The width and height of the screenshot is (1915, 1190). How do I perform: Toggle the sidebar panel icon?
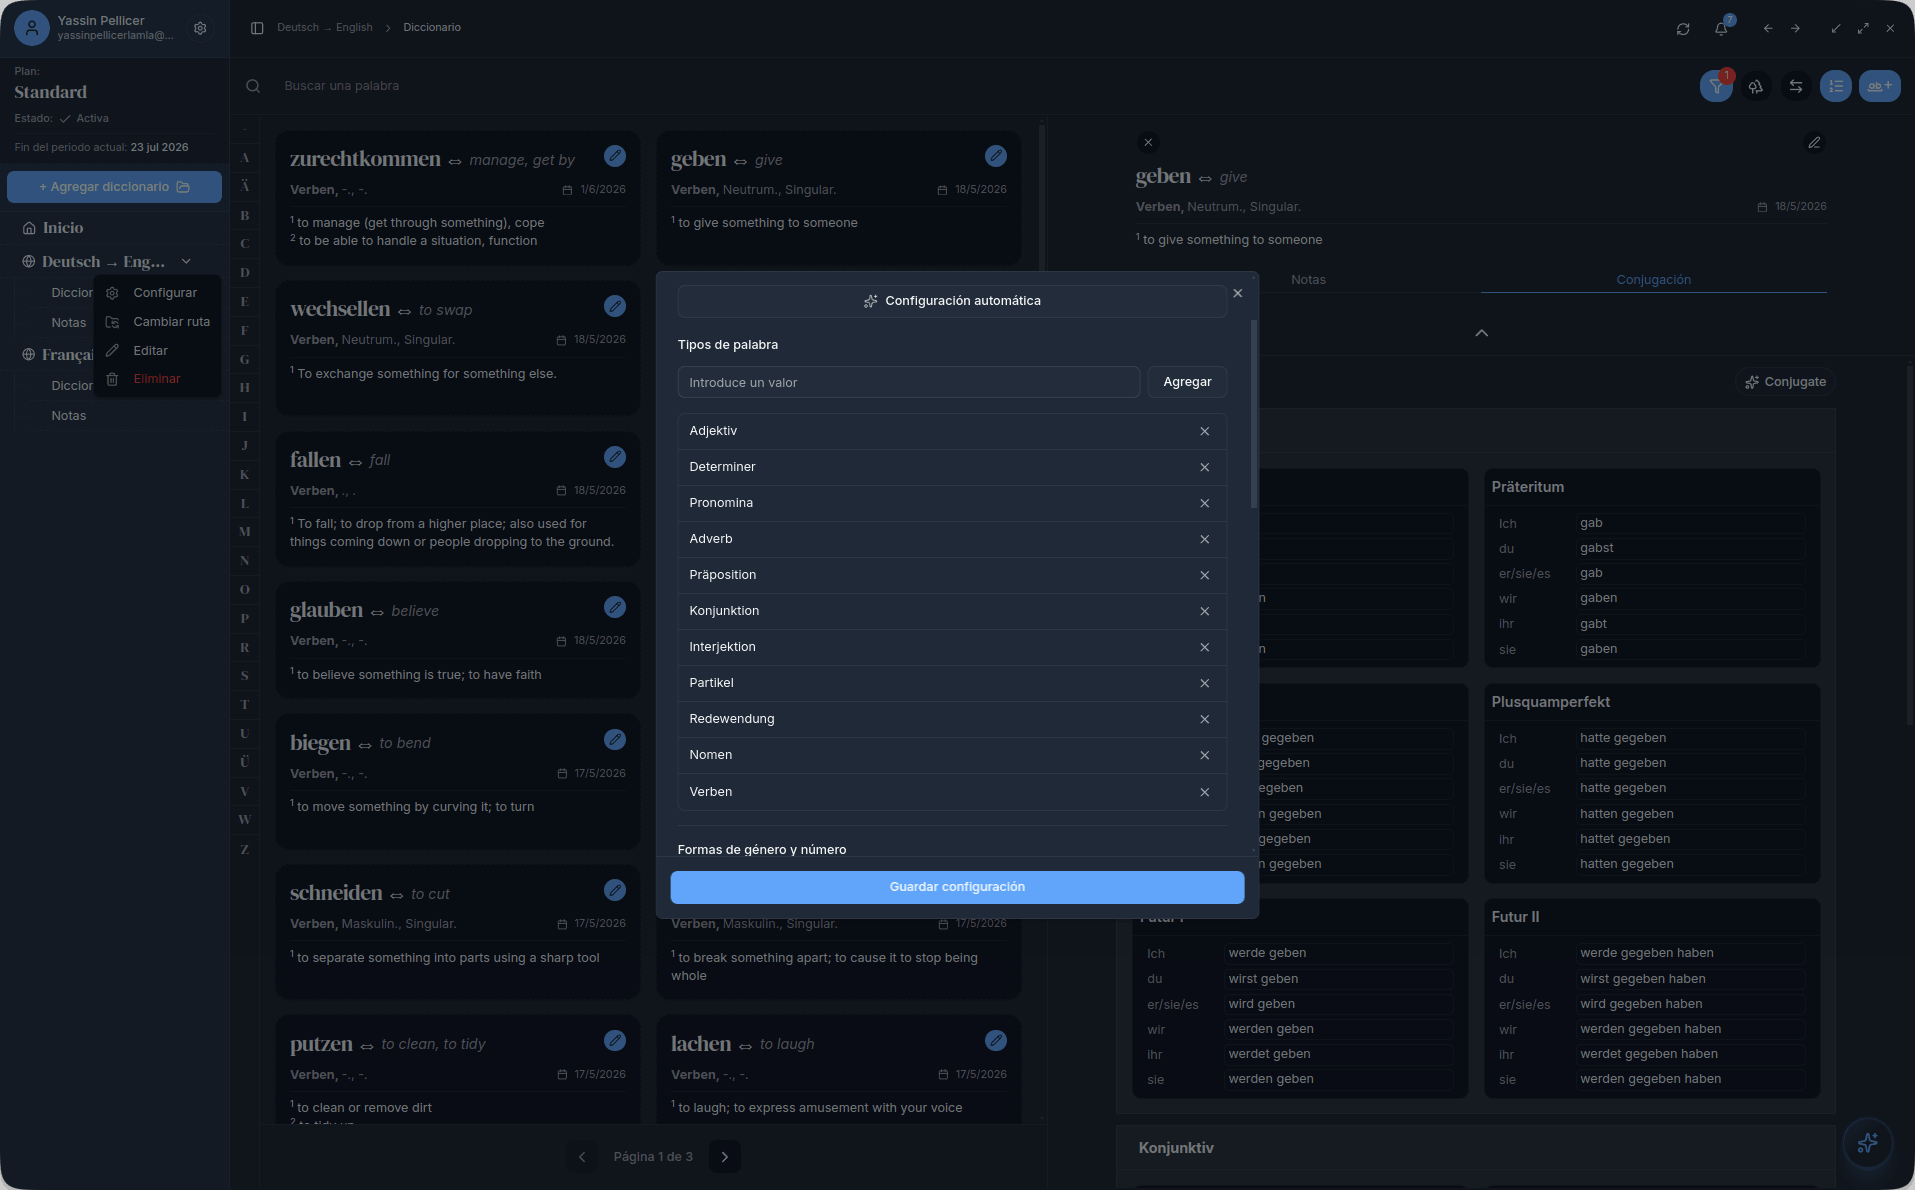pyautogui.click(x=257, y=28)
